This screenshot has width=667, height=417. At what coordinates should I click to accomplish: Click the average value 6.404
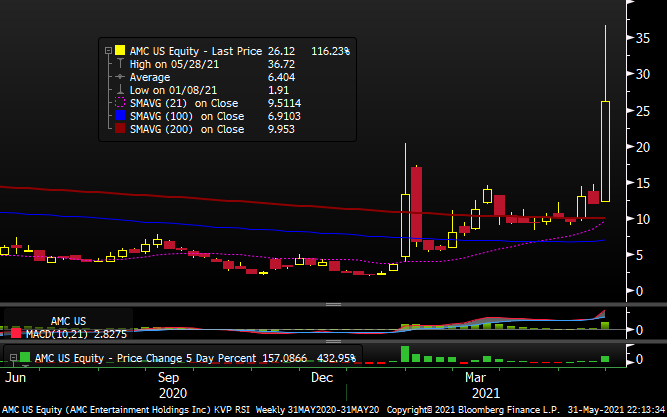[281, 77]
